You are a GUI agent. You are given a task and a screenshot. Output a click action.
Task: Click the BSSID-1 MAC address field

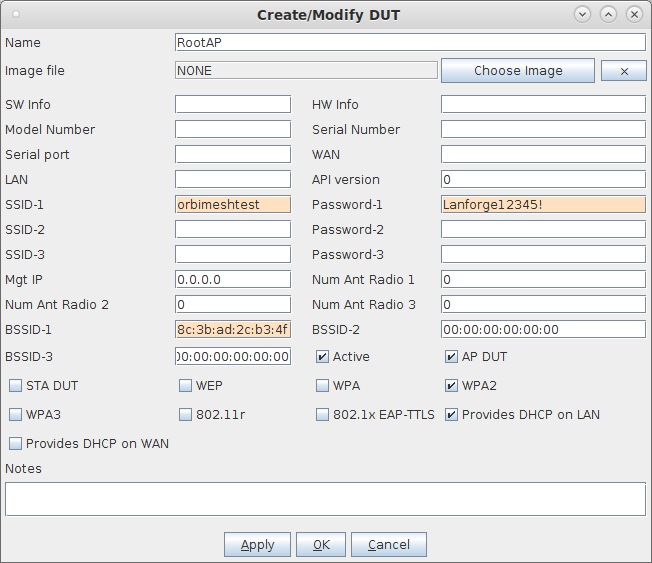click(232, 330)
